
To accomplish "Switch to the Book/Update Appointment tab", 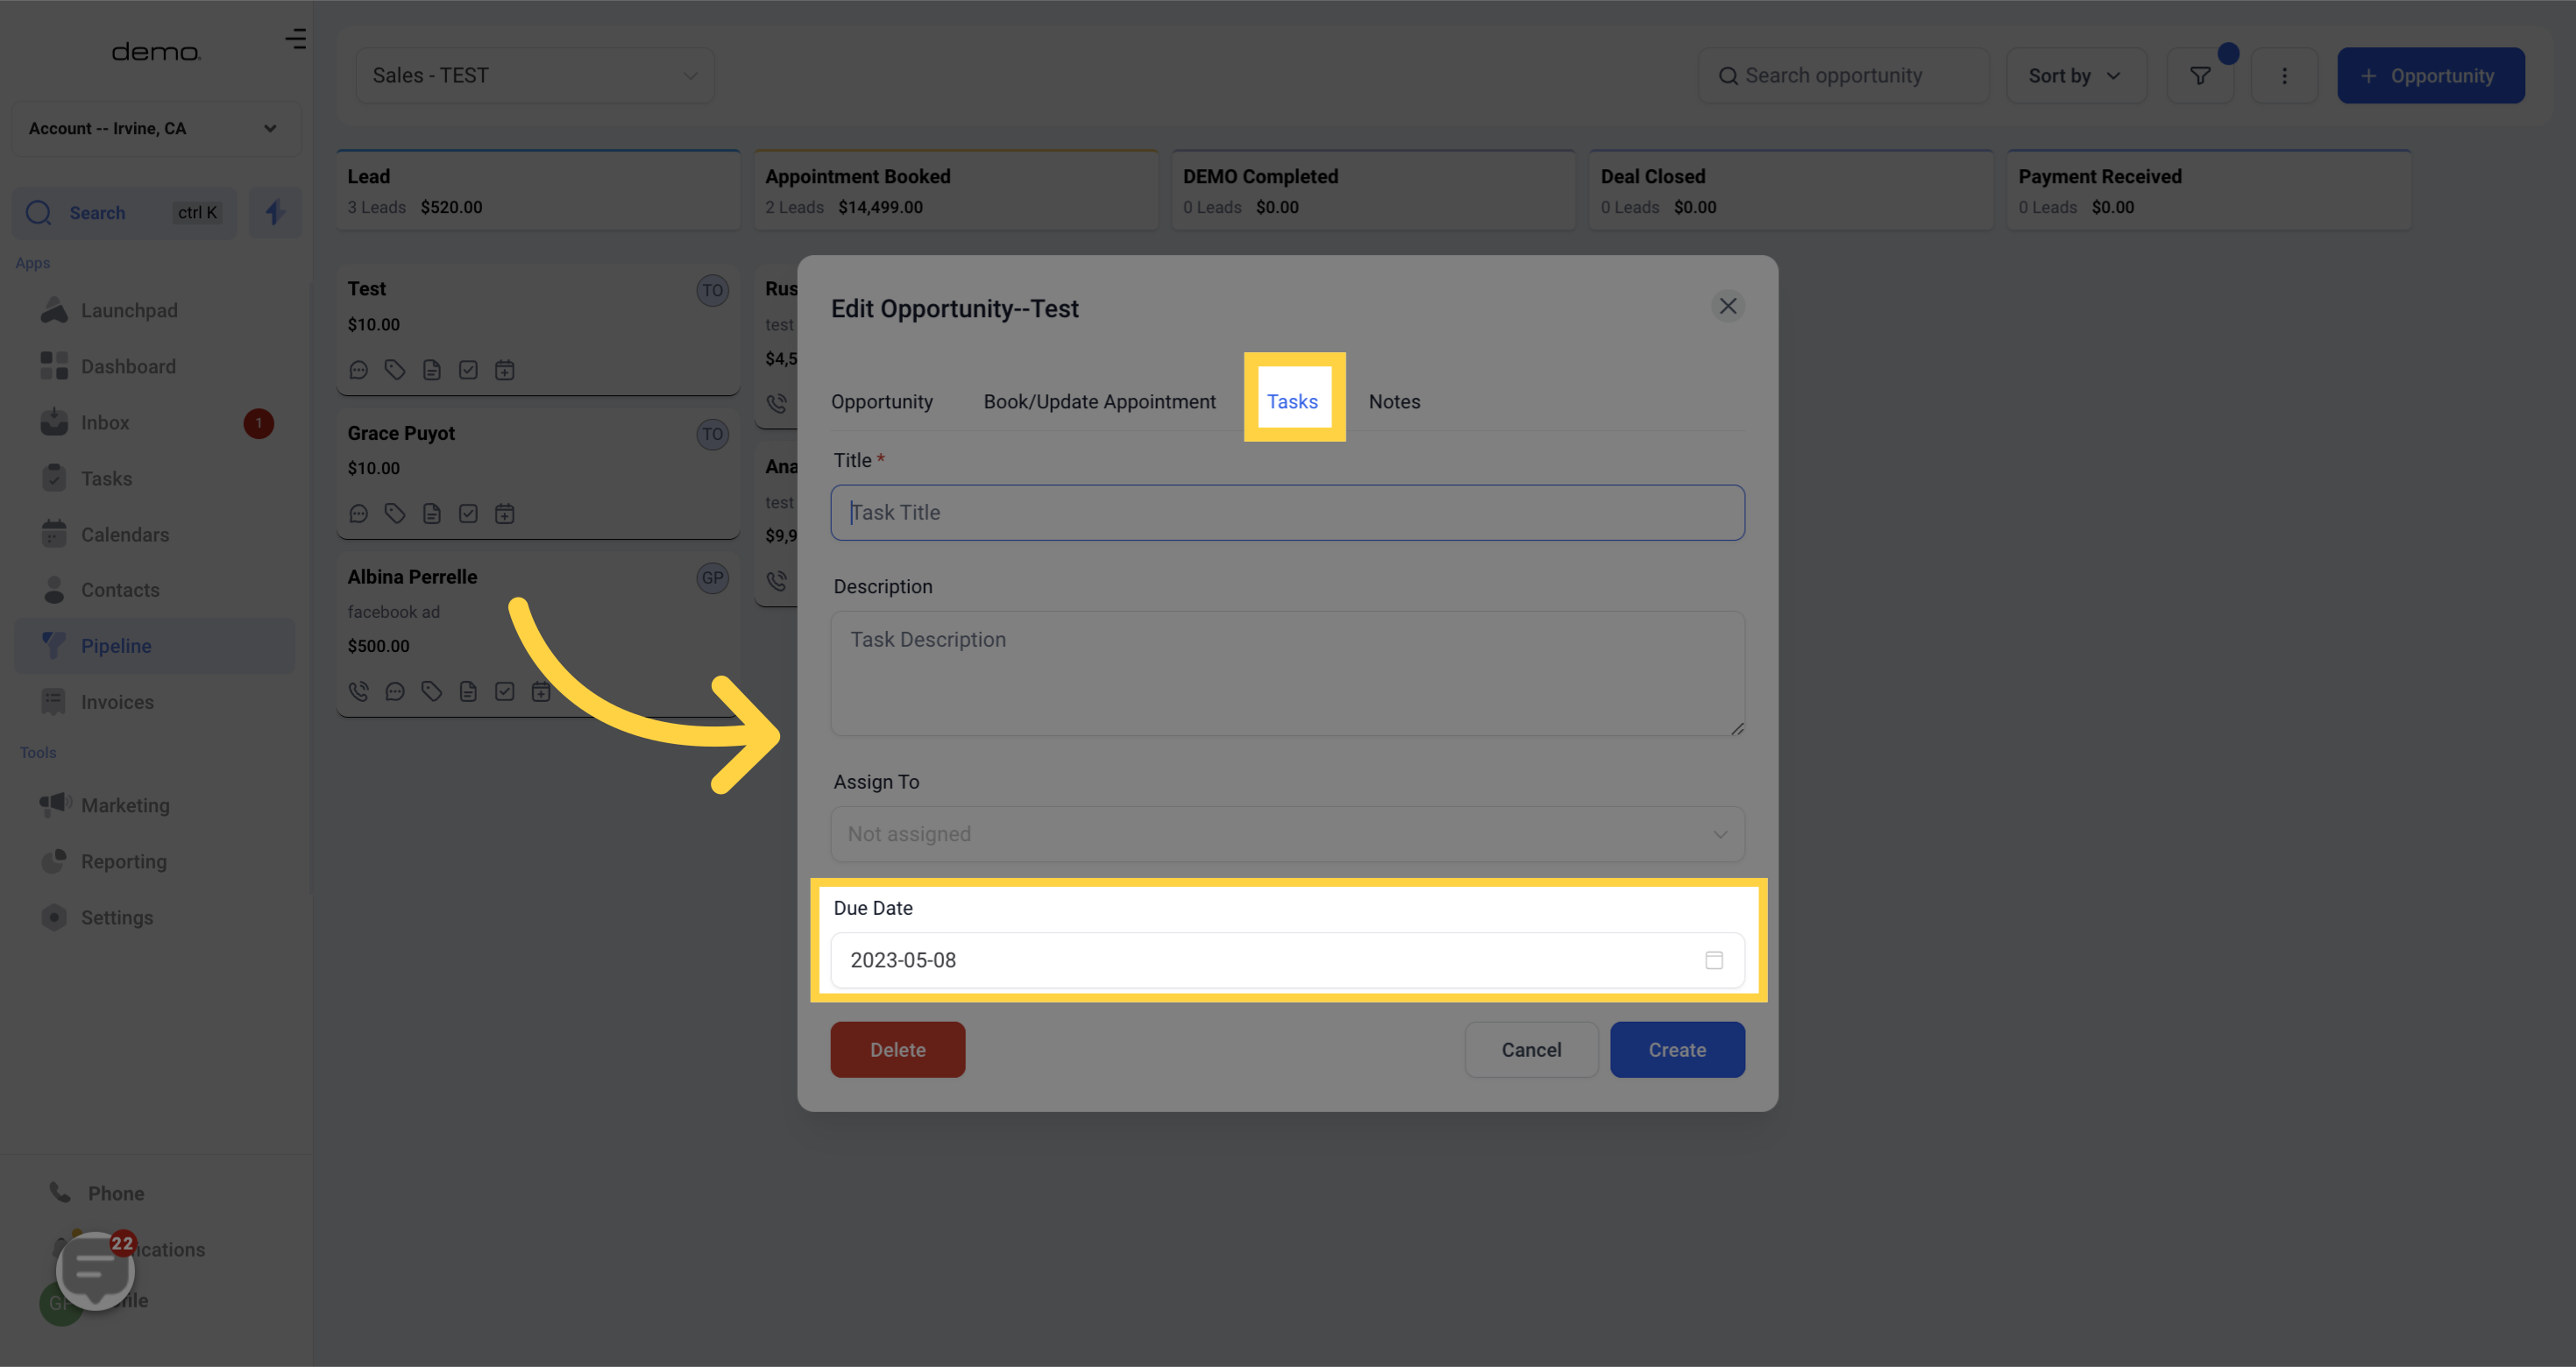I will coord(1099,401).
